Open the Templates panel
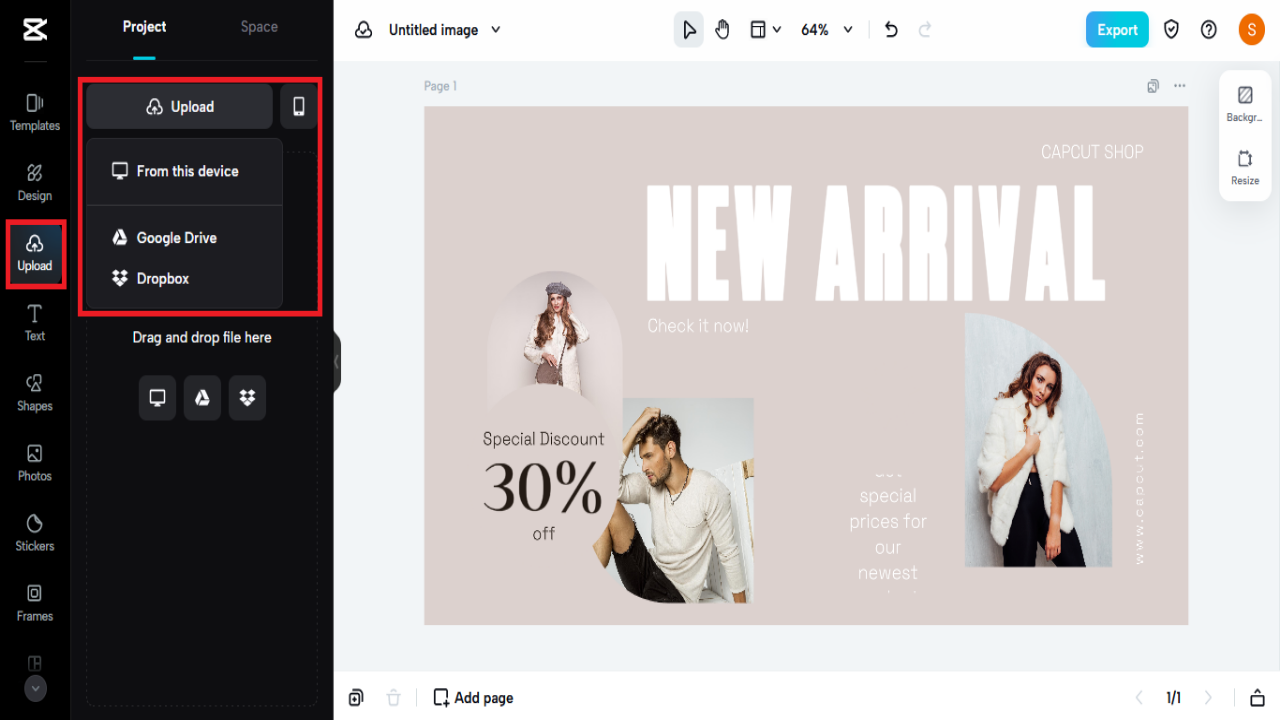 34,110
